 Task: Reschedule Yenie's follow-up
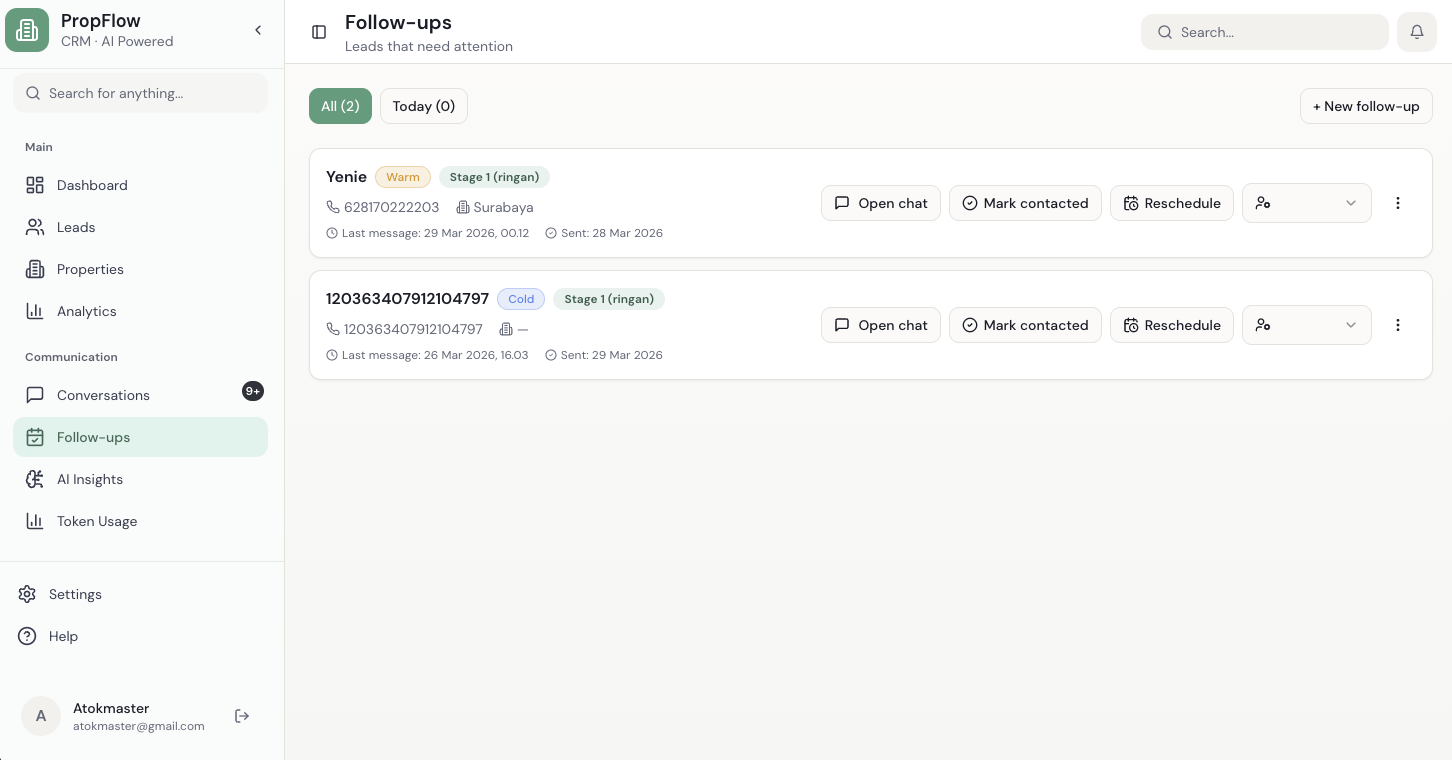1172,203
